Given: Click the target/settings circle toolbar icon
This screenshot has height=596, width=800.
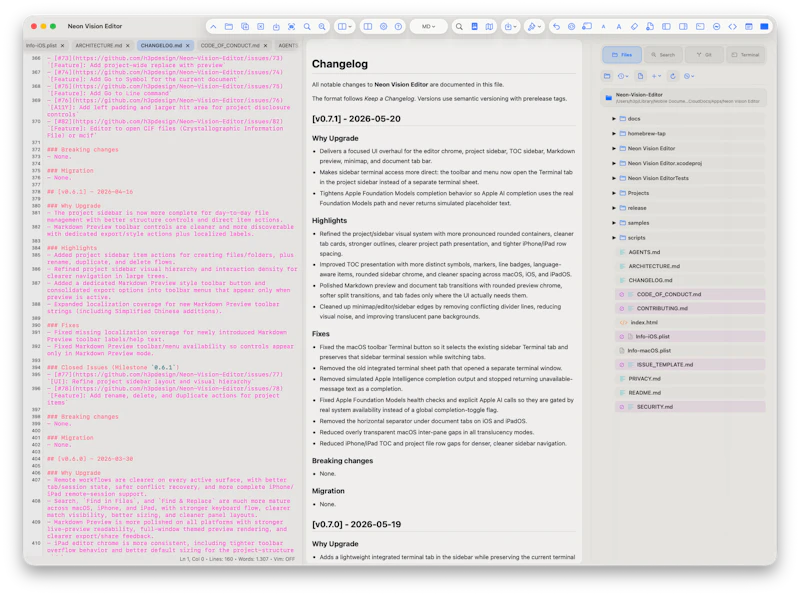Looking at the screenshot, I should coord(383,27).
